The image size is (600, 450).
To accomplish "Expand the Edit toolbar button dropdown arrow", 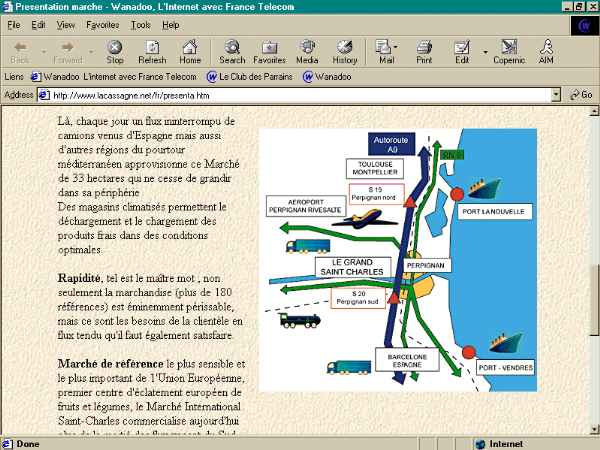I will [485, 50].
